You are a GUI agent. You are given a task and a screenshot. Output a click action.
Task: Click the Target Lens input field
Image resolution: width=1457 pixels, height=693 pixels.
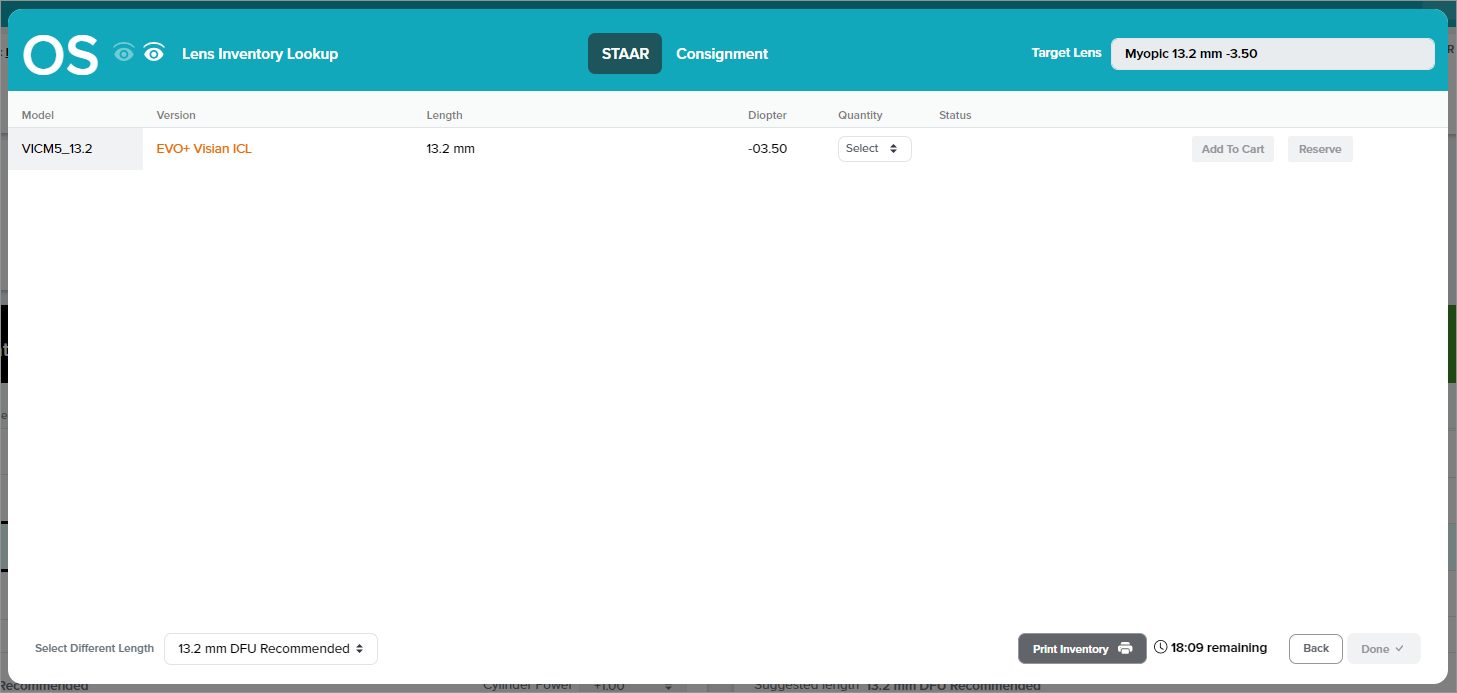(x=1272, y=54)
